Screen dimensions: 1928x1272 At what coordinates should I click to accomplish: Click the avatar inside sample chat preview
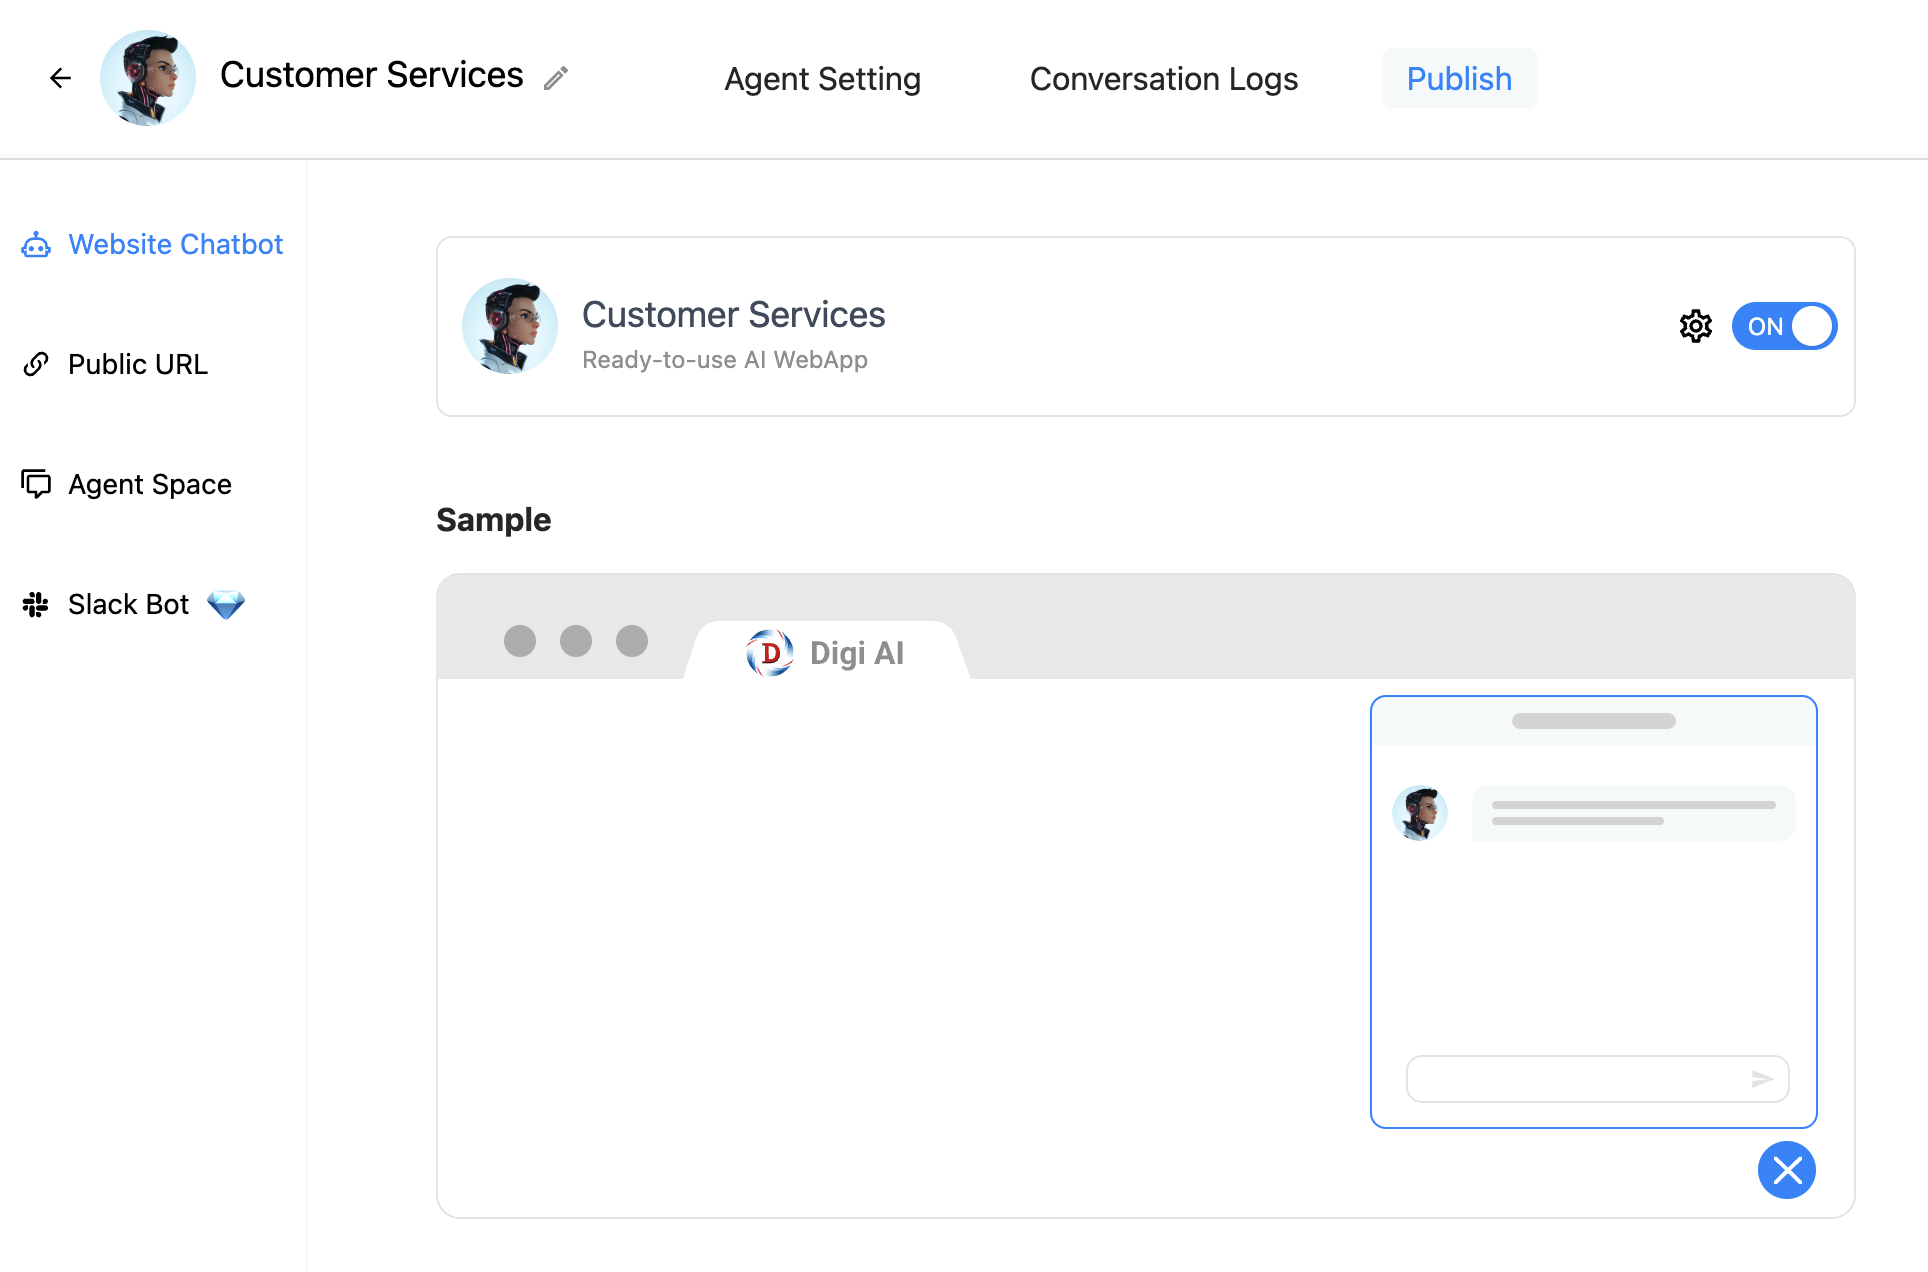tap(1420, 813)
